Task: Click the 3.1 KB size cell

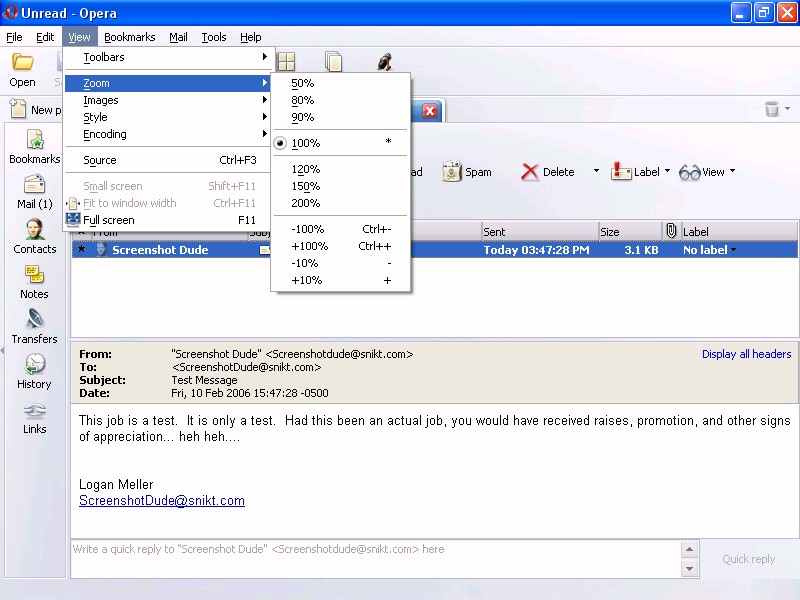Action: point(641,250)
